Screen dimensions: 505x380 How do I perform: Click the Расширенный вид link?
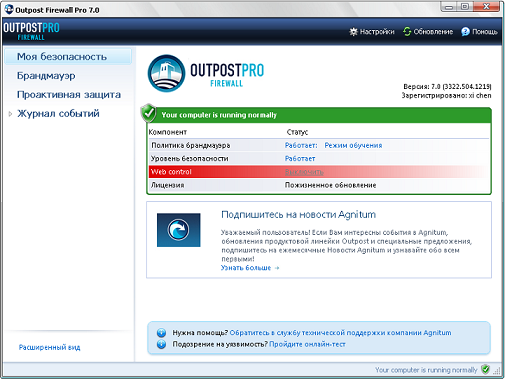(49, 347)
